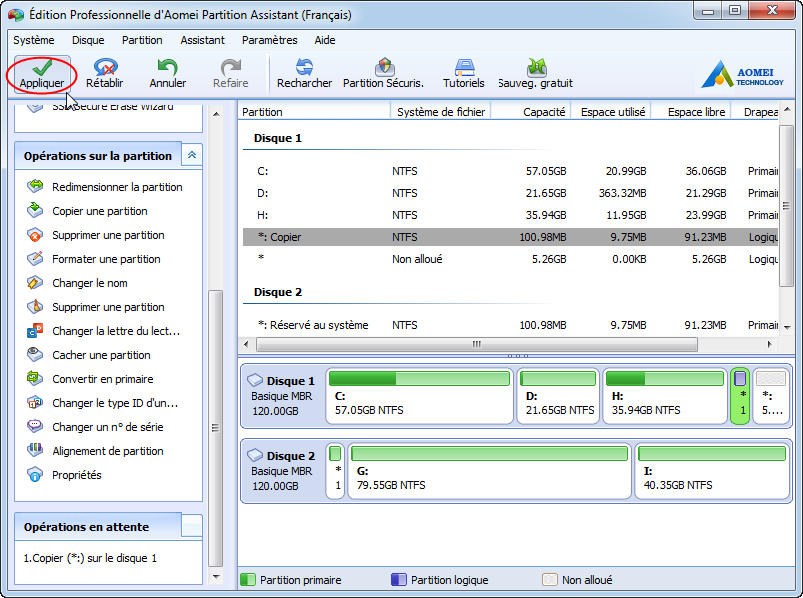Screen dimensions: 803x598
Task: Open the Aide menu
Action: point(325,40)
